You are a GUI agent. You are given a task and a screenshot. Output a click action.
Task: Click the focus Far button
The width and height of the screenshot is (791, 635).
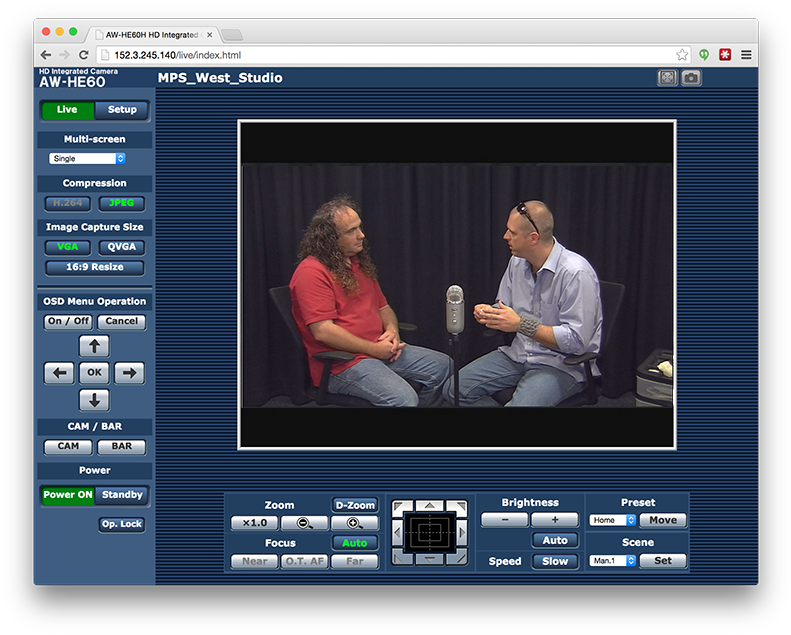pyautogui.click(x=354, y=561)
